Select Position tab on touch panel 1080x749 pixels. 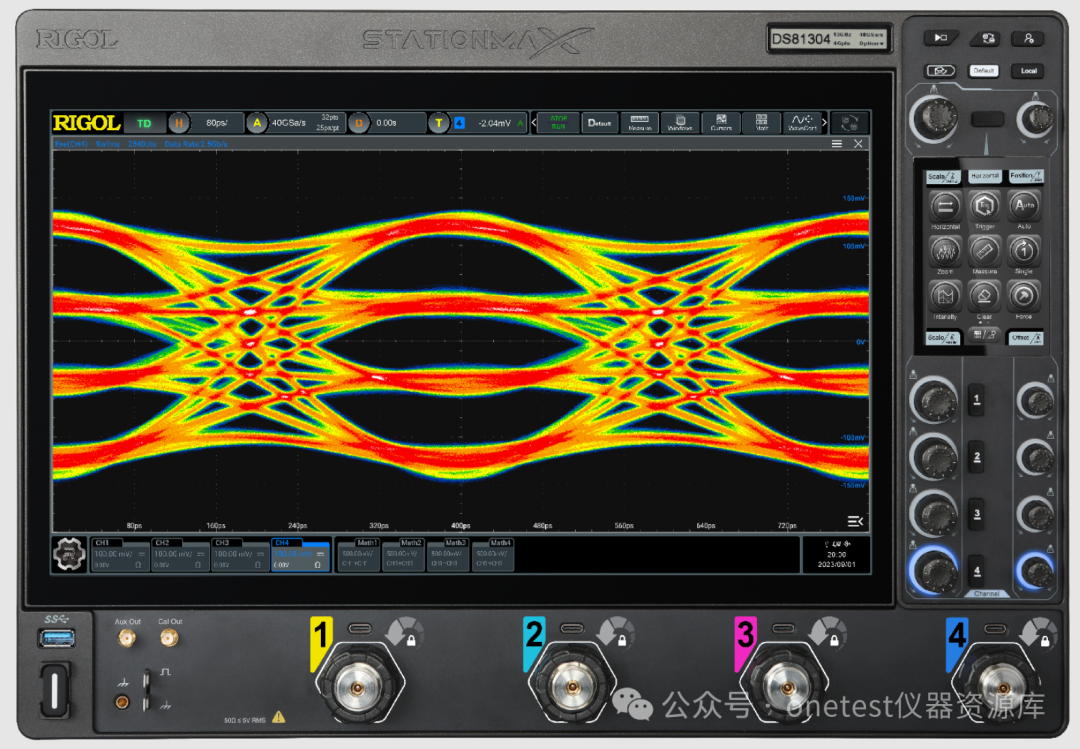tap(1026, 176)
